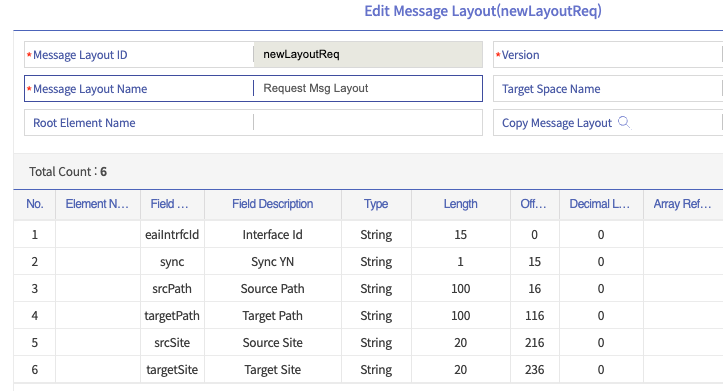
Task: Click the Root Element Name input field
Action: [367, 123]
